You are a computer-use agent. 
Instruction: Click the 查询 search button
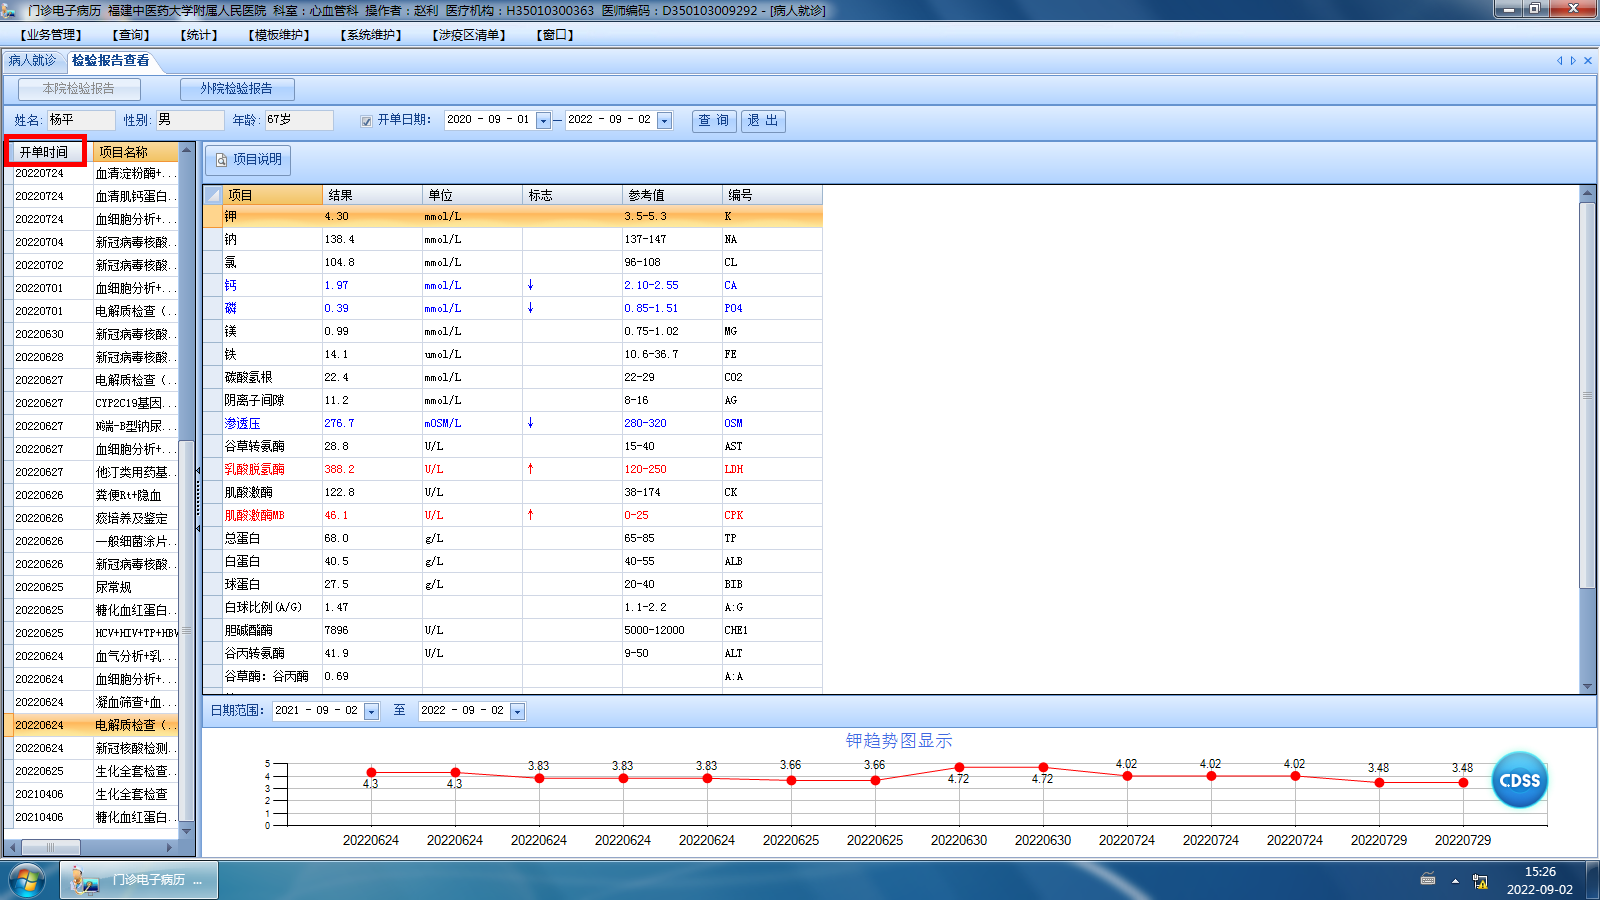714,121
